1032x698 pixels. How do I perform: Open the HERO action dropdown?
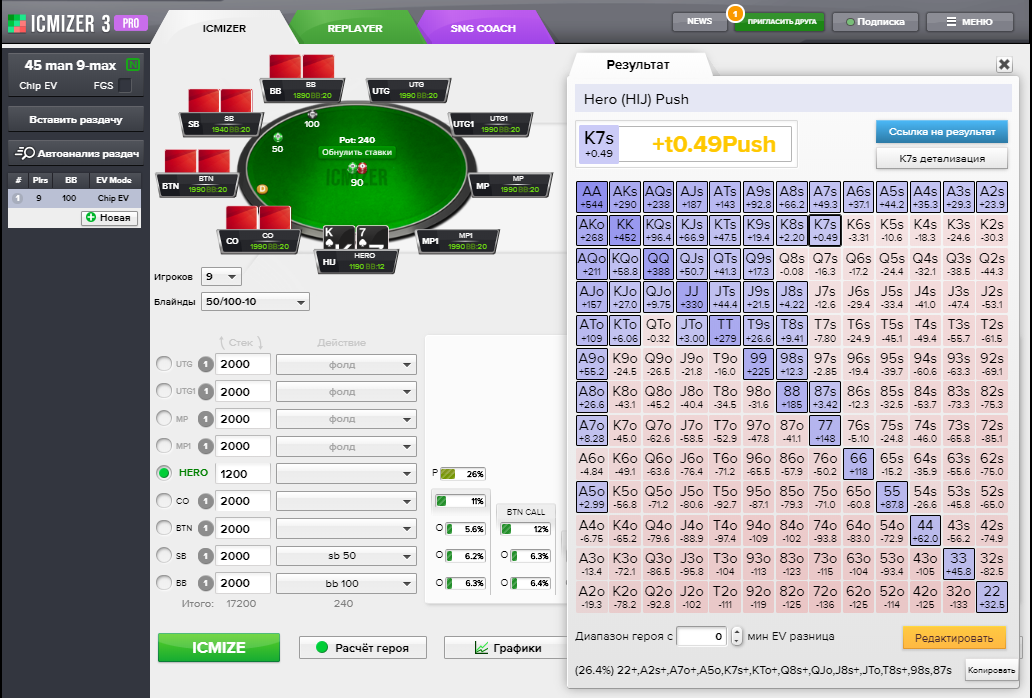346,474
